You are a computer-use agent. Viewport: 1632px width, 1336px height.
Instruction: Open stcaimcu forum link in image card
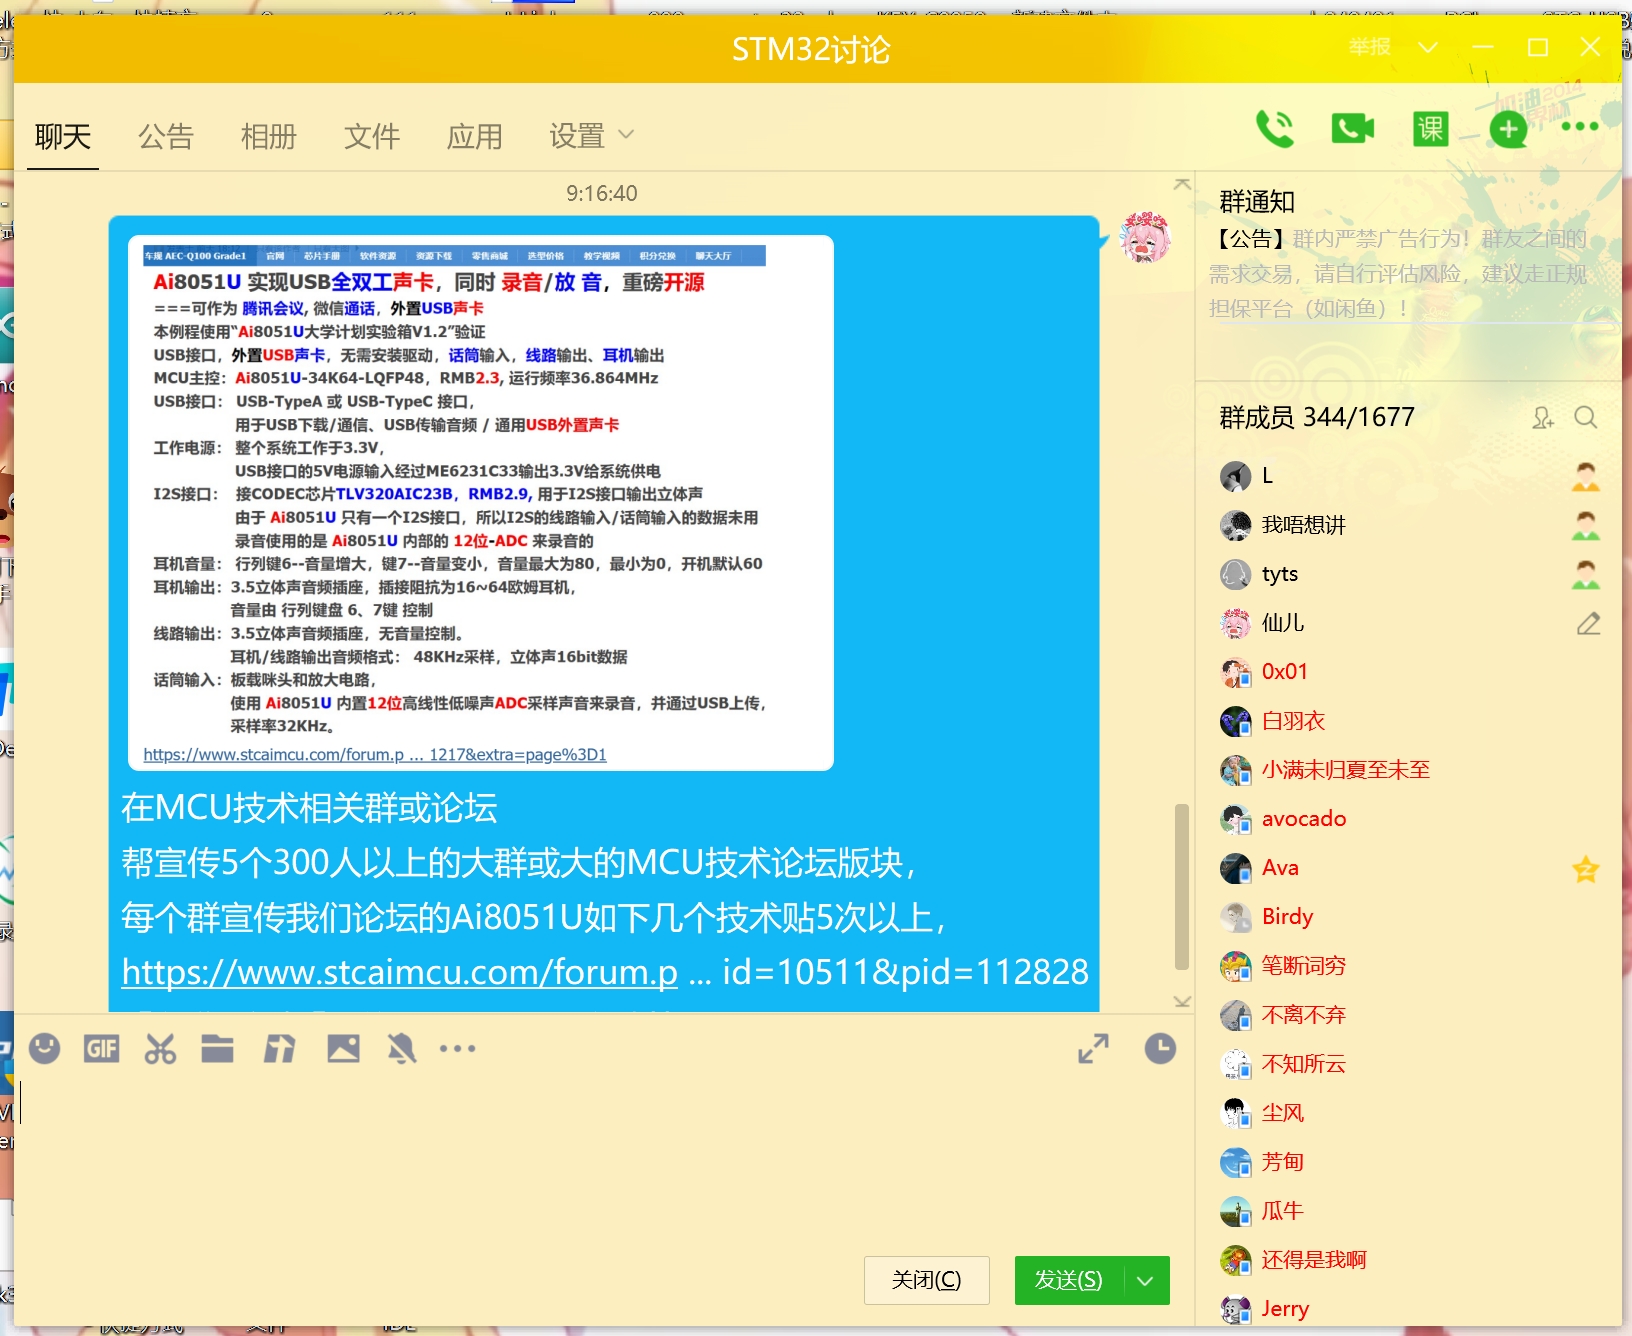click(x=375, y=754)
